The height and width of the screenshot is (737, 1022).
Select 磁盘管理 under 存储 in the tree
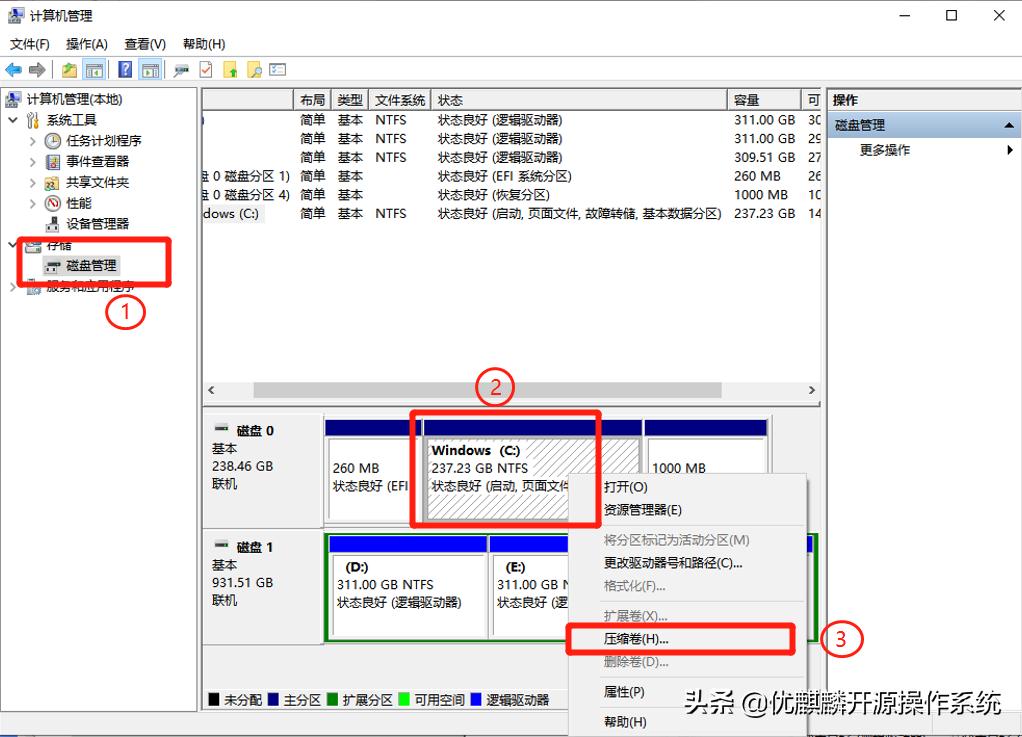click(90, 266)
